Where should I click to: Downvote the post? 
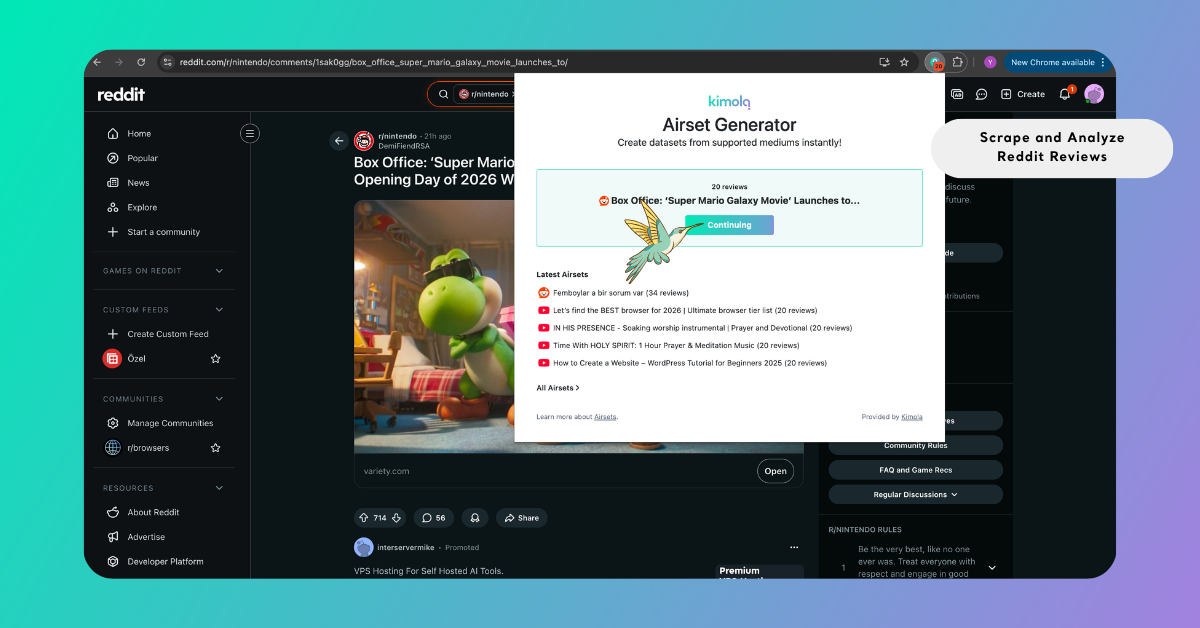[396, 518]
